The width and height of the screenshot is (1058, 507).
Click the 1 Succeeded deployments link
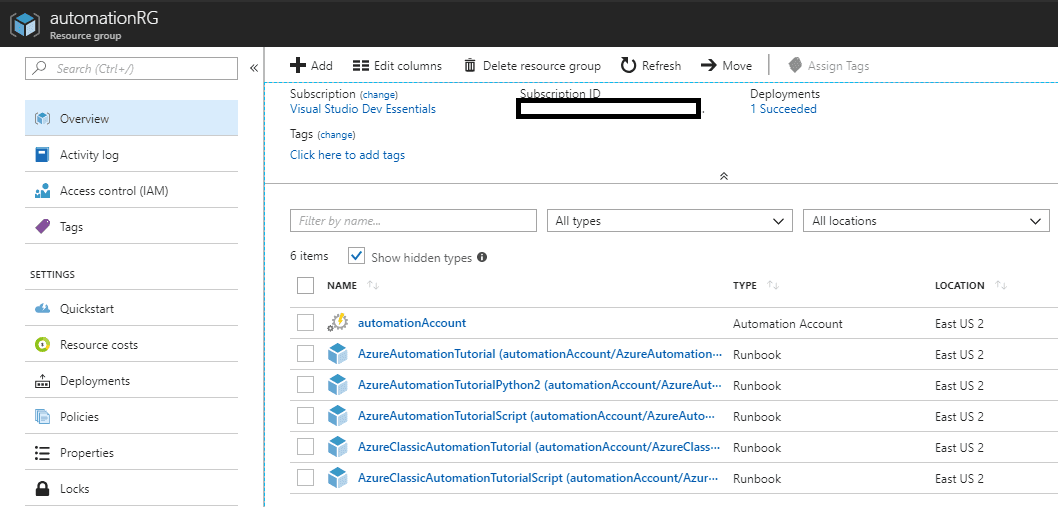coord(783,109)
